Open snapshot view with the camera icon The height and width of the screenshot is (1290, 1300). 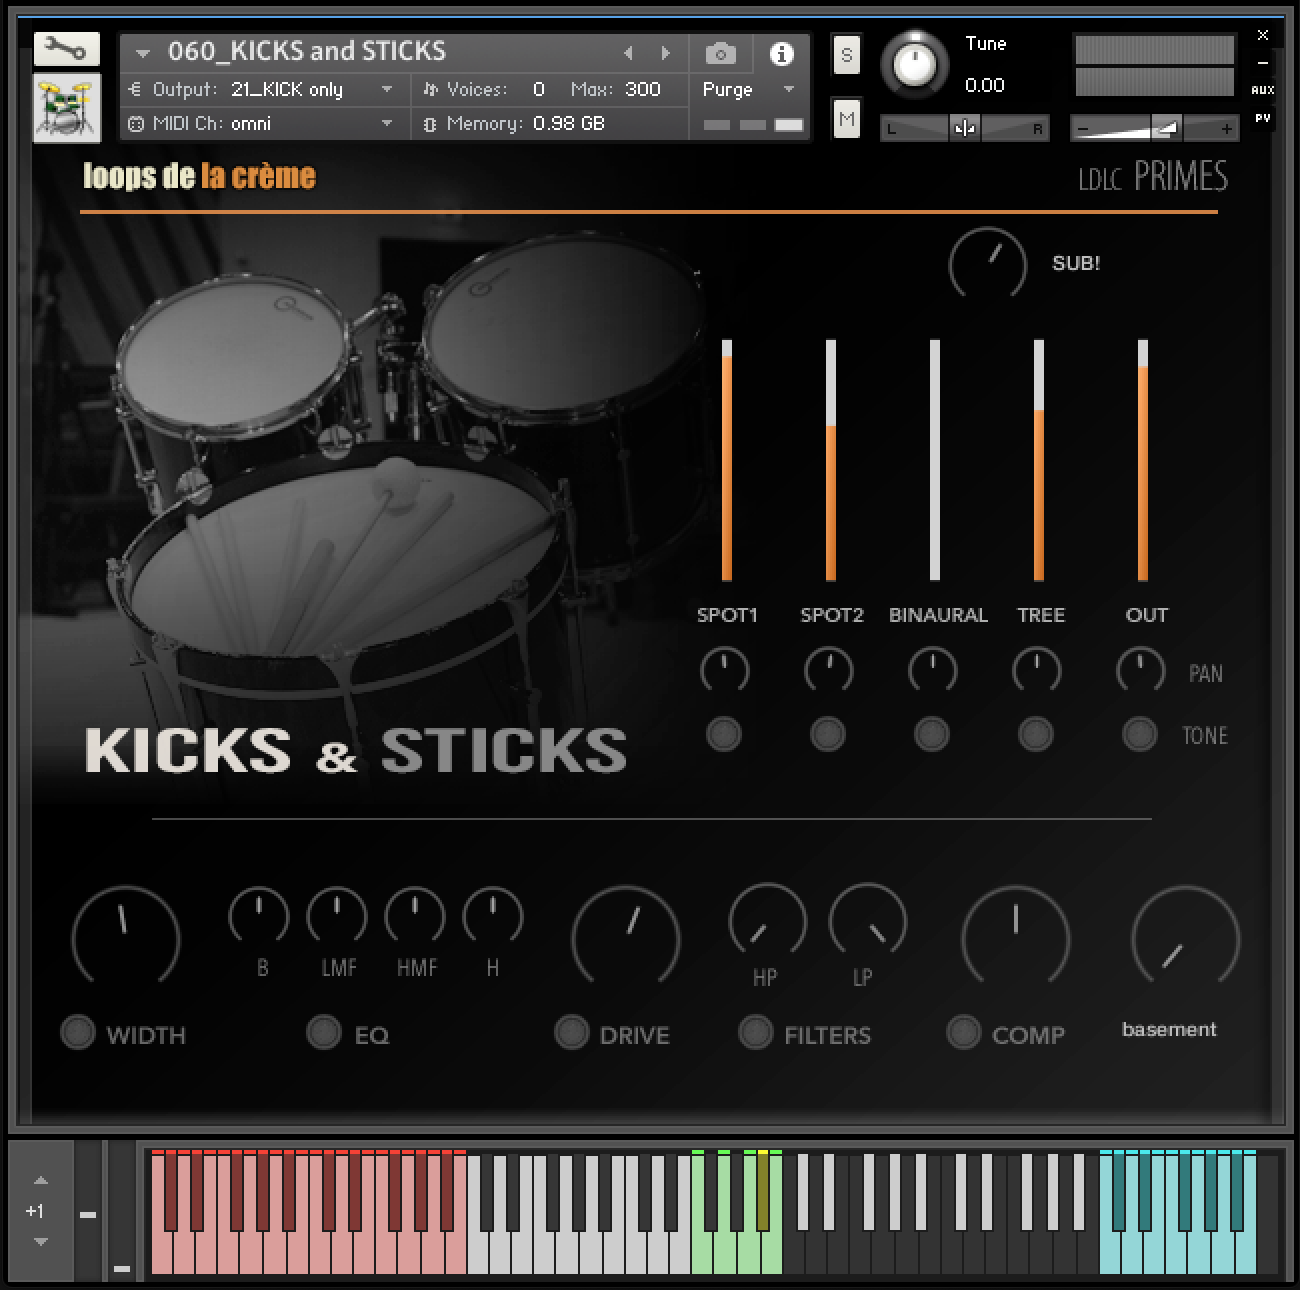720,54
